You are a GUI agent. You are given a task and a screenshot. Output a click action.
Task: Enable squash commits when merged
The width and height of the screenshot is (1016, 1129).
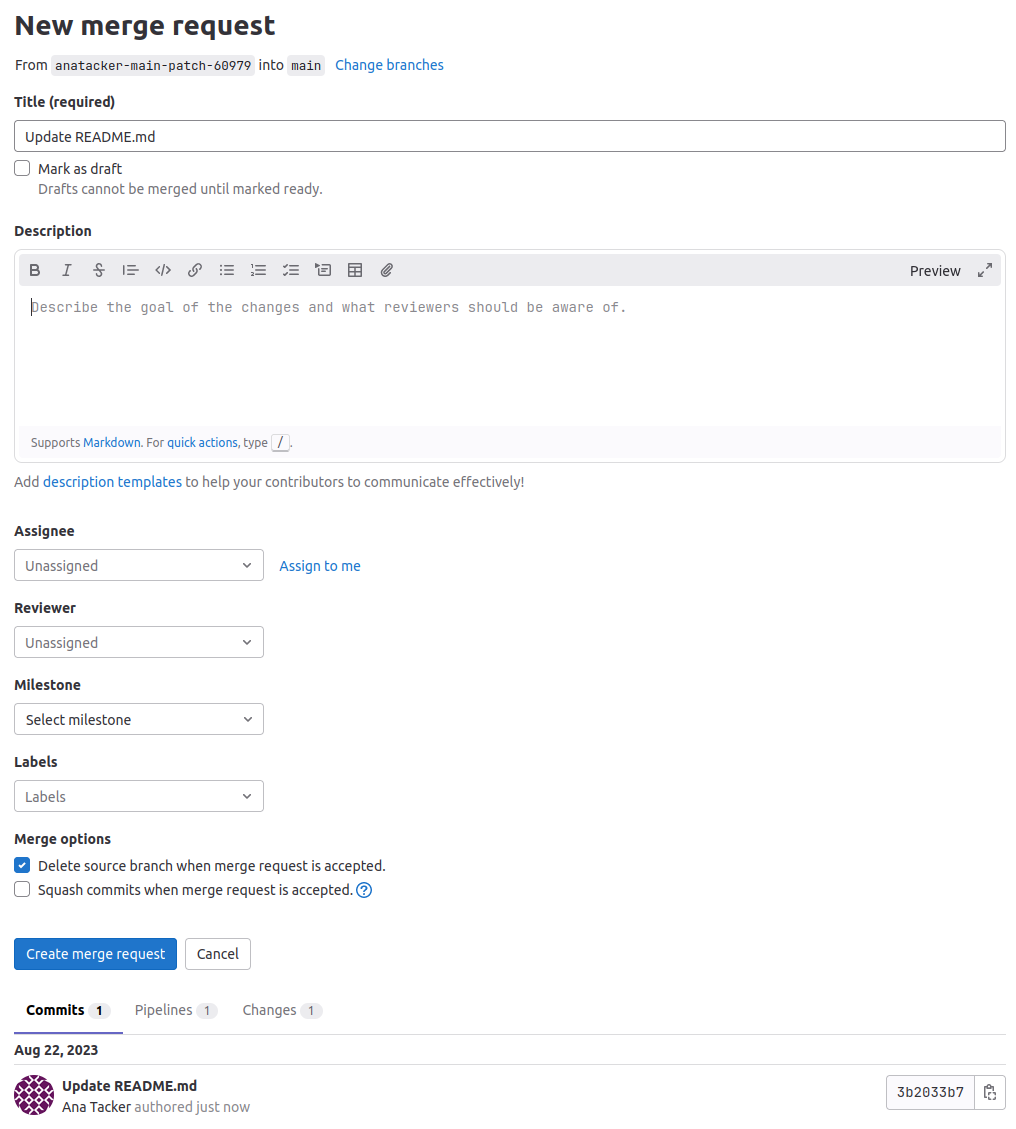21,888
